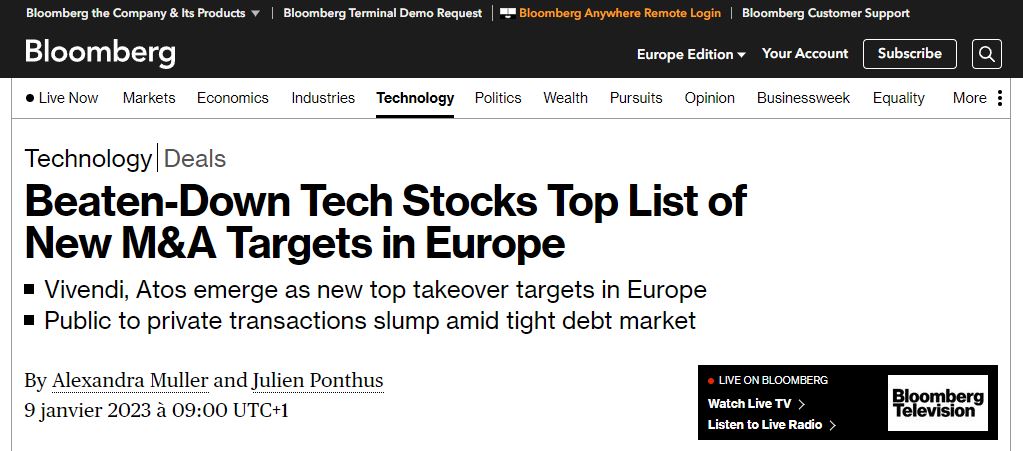The image size is (1023, 451).
Task: Select the Technology tab
Action: 415,98
